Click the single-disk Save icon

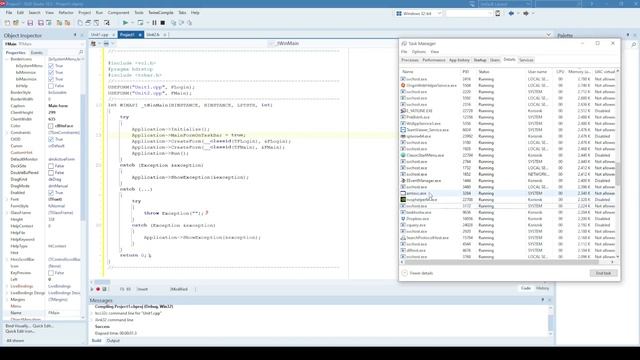click(x=30, y=23)
